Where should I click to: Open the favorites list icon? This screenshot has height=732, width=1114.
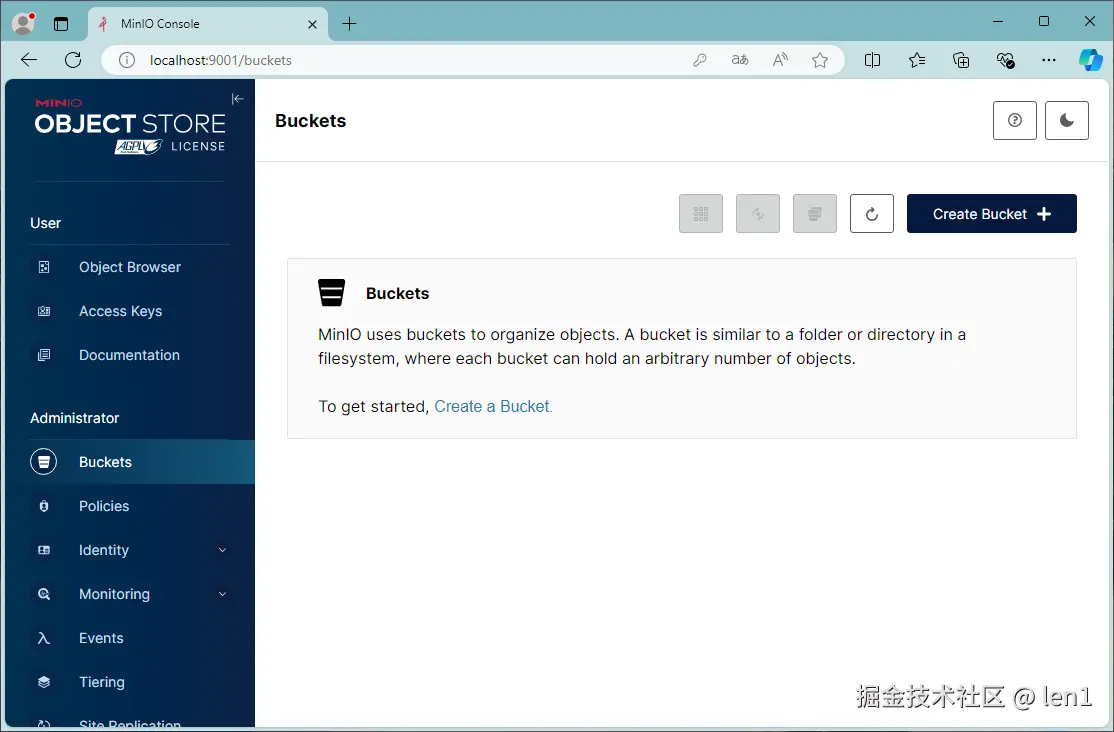click(x=916, y=60)
